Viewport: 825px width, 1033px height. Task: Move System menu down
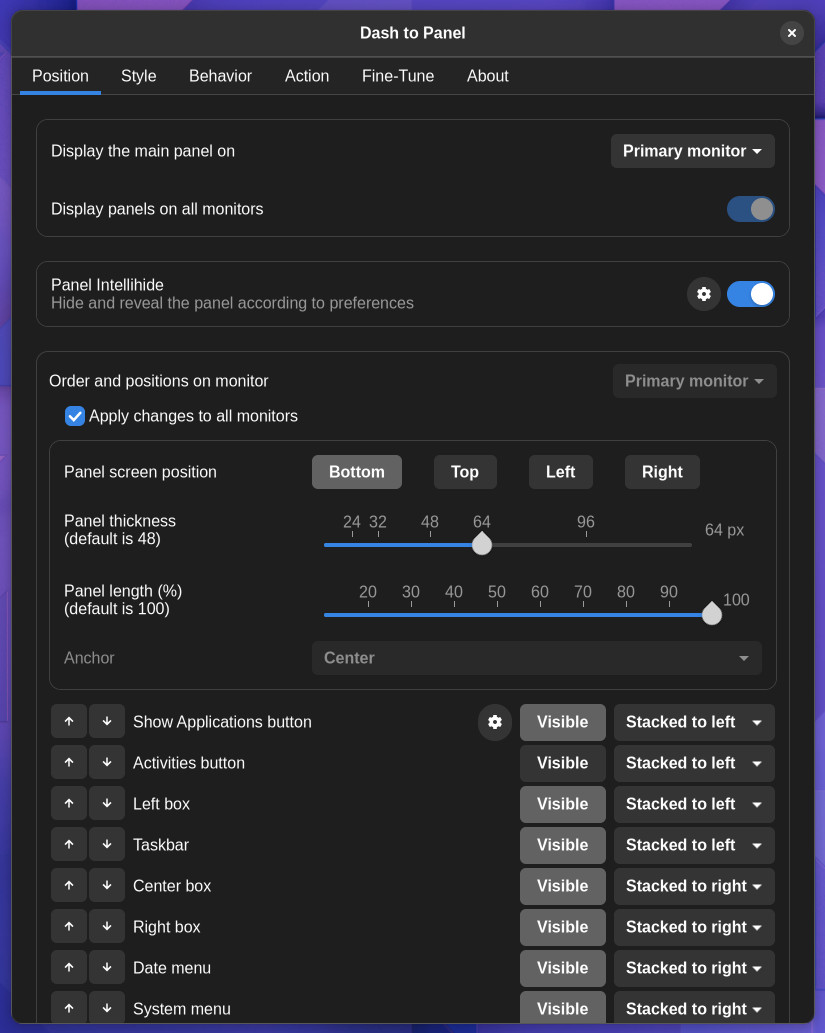(107, 1008)
